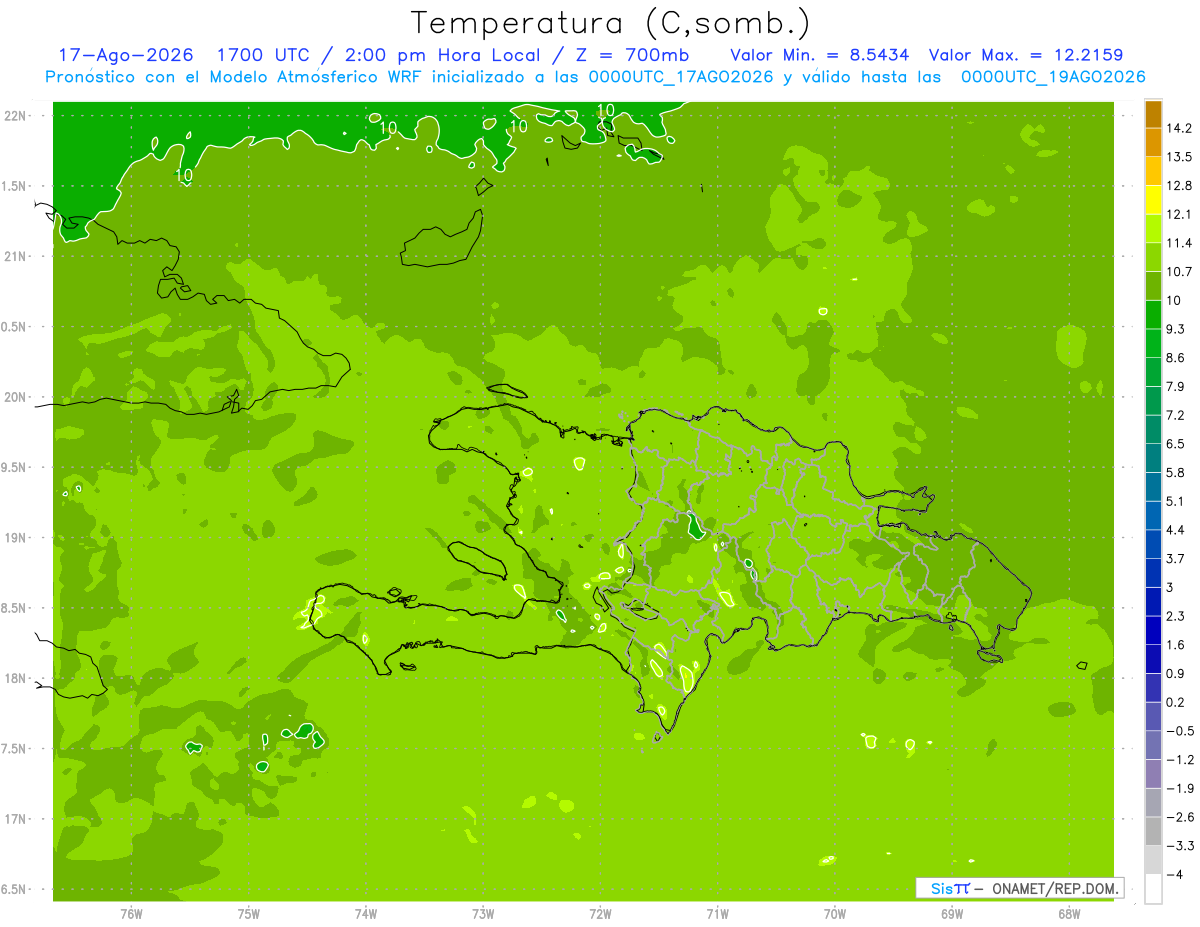
Task: Click the 69W longitude axis label
Action: click(x=952, y=914)
